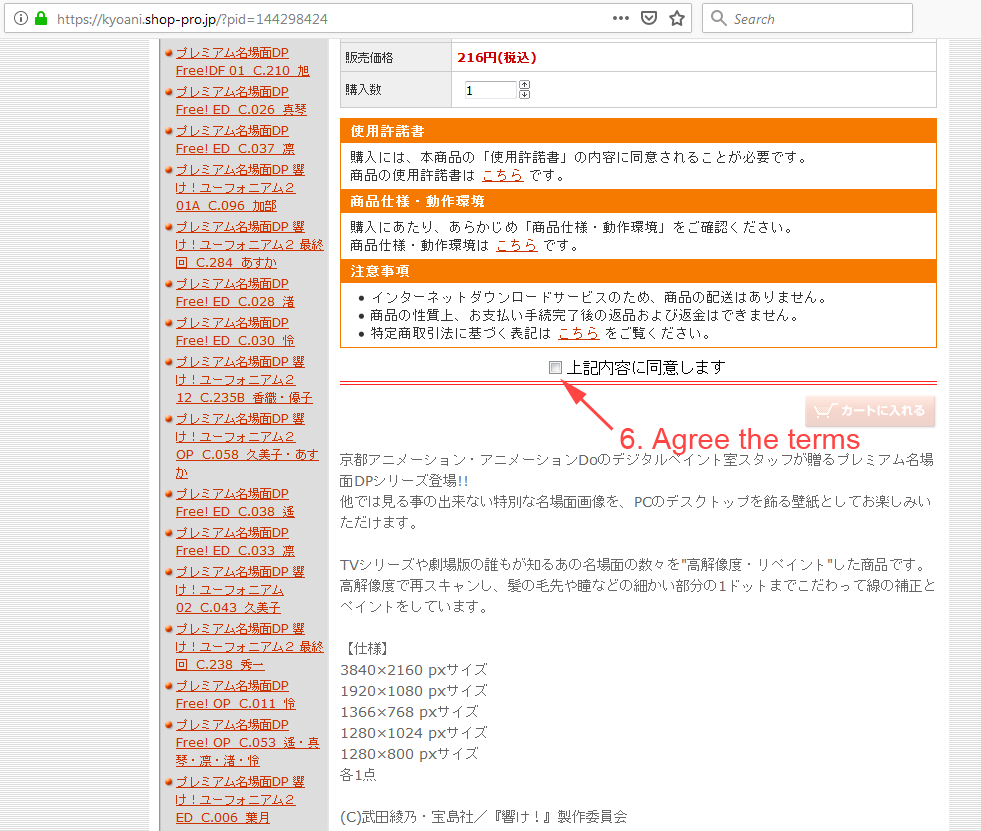
Task: Open the 特定商取引法 こちら link
Action: pyautogui.click(x=578, y=333)
